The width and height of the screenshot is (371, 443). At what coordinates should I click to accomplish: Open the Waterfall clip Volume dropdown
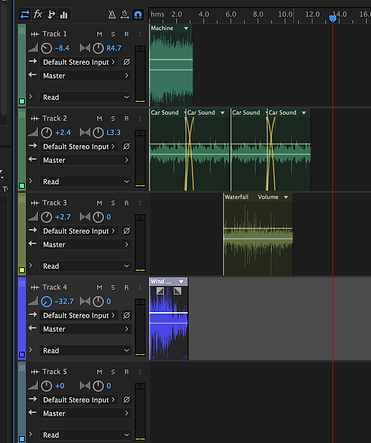[286, 197]
